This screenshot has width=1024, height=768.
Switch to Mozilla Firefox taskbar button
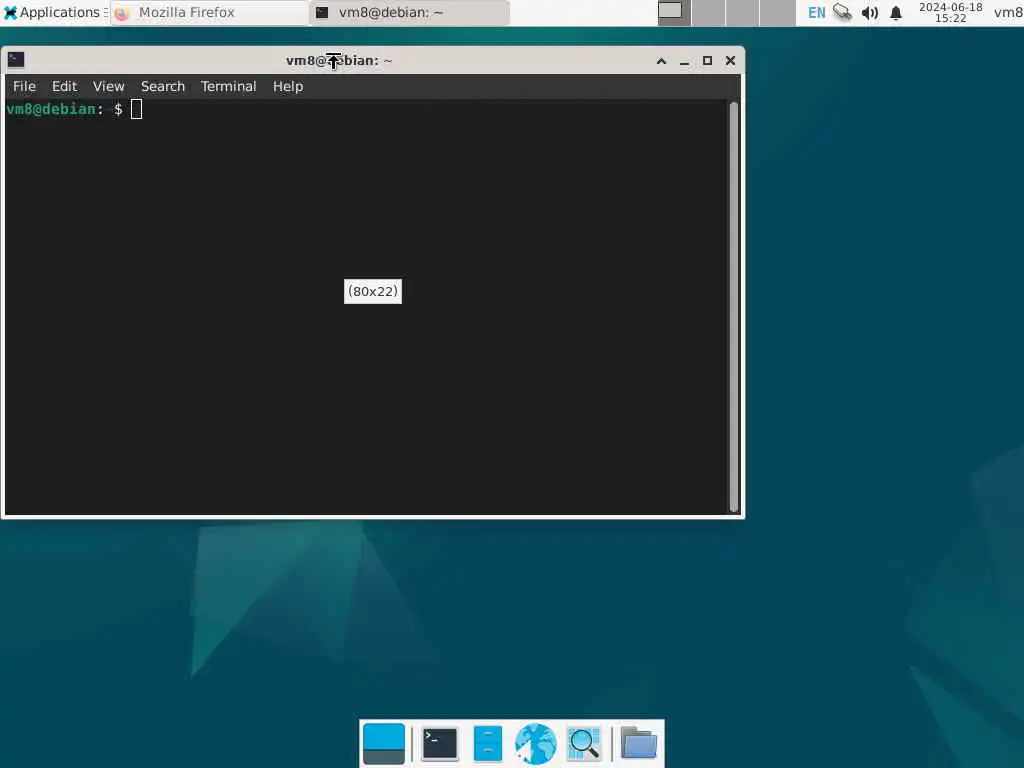(x=209, y=12)
